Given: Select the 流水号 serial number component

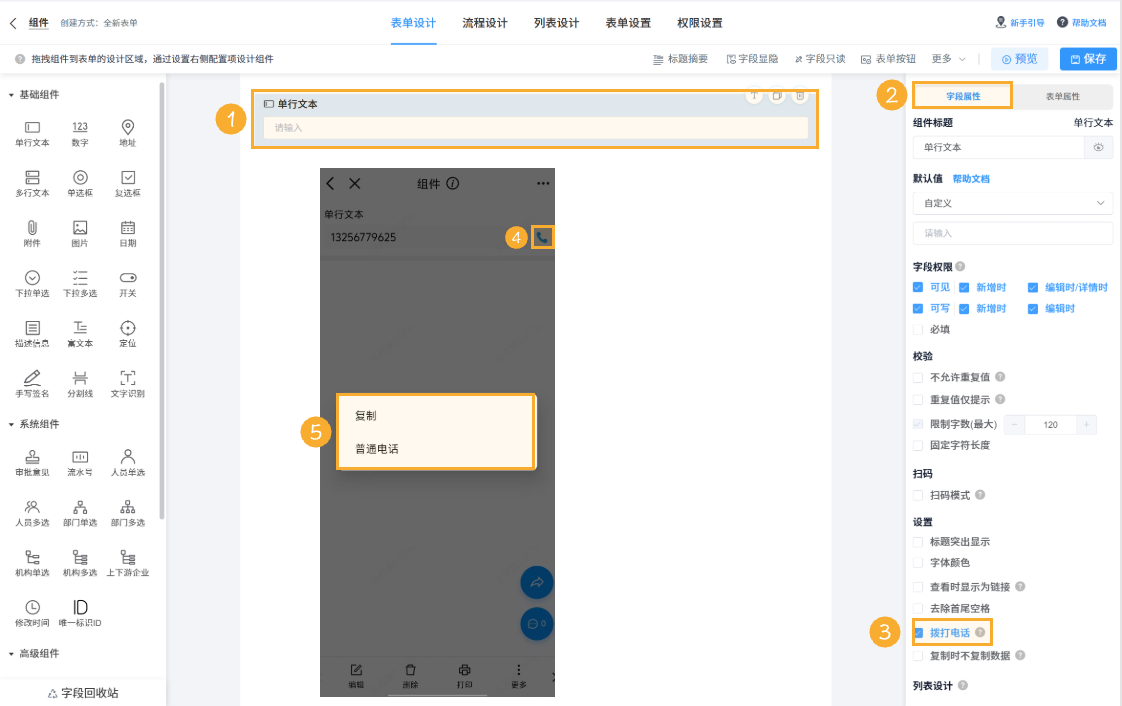Looking at the screenshot, I should pos(80,462).
